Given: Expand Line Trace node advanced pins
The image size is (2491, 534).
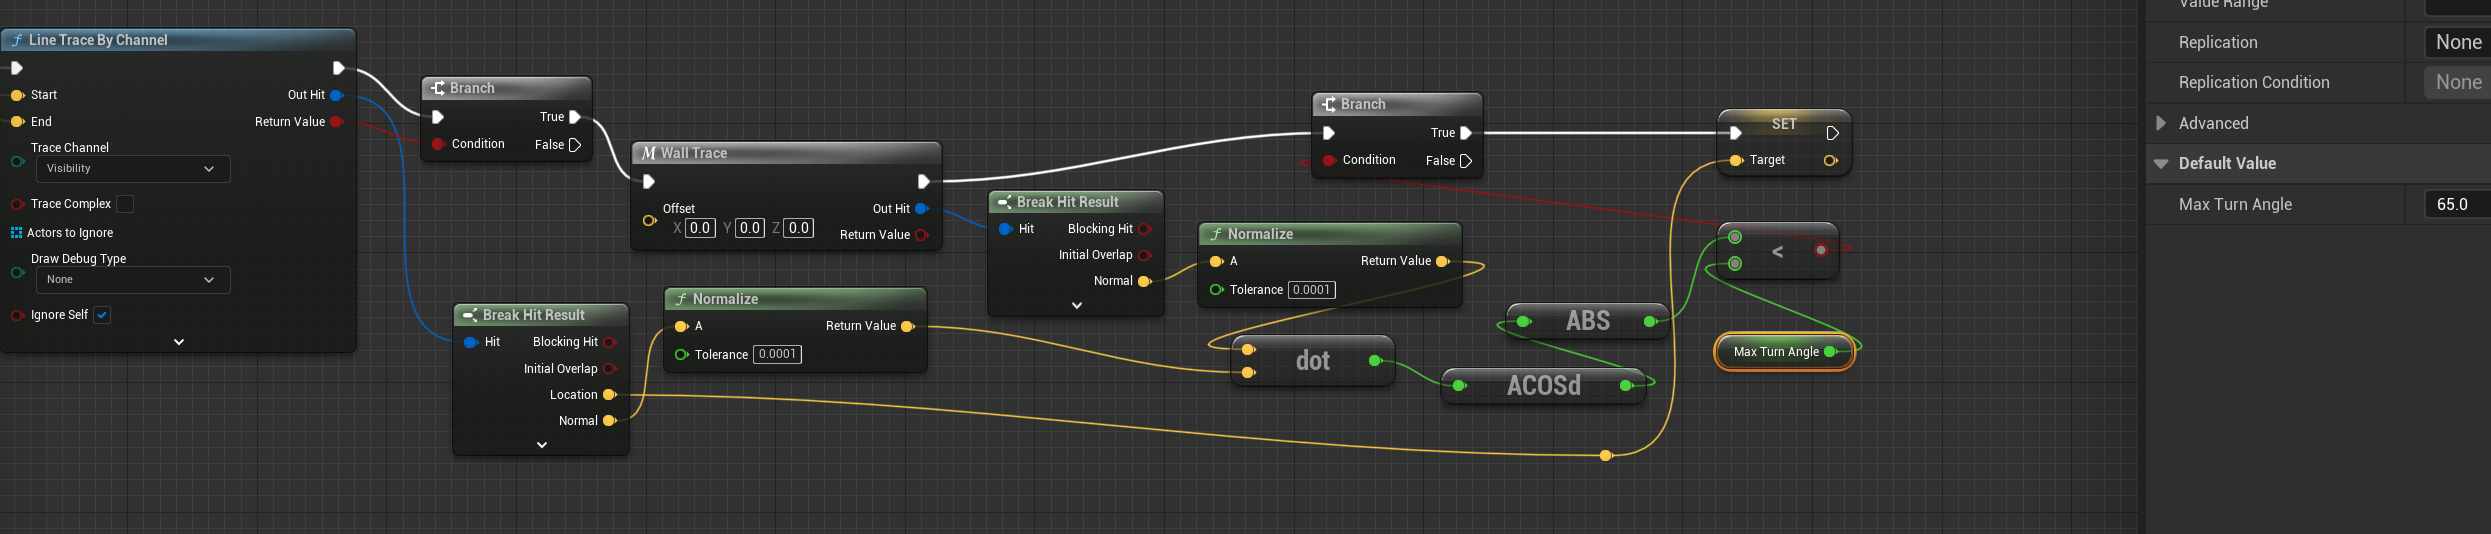Looking at the screenshot, I should 179,342.
